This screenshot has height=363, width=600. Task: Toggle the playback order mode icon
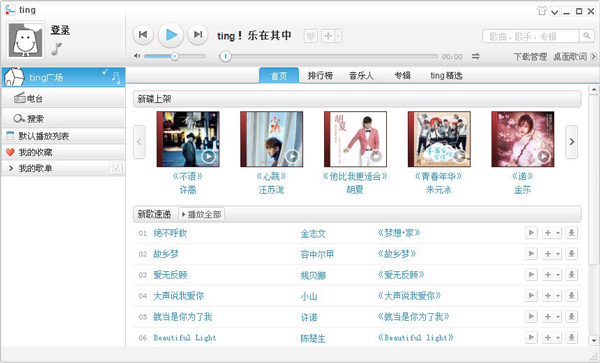[476, 56]
